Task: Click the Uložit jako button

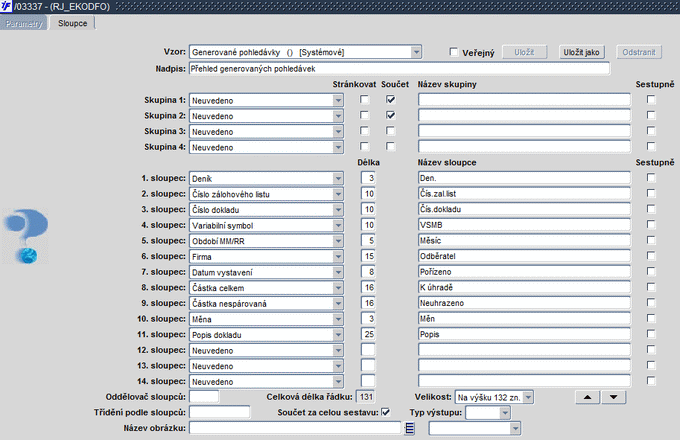Action: tap(581, 52)
